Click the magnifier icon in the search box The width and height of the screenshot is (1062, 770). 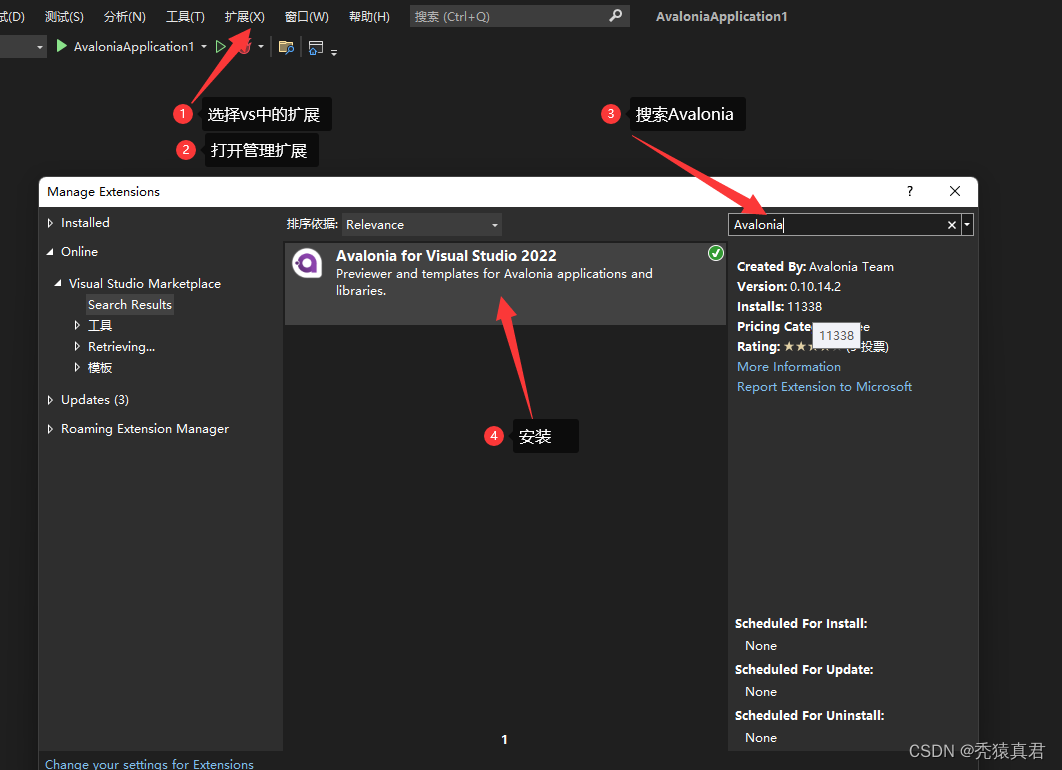tap(615, 16)
